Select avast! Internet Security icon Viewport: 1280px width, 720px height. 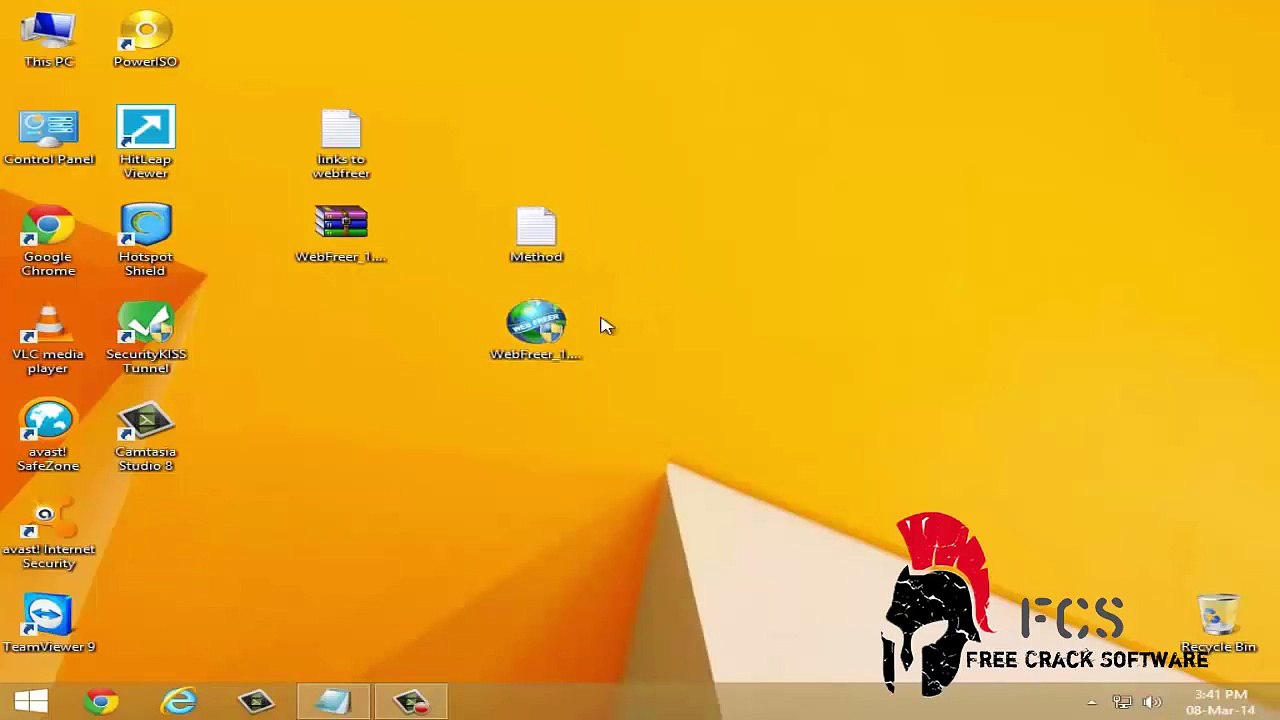(x=48, y=533)
